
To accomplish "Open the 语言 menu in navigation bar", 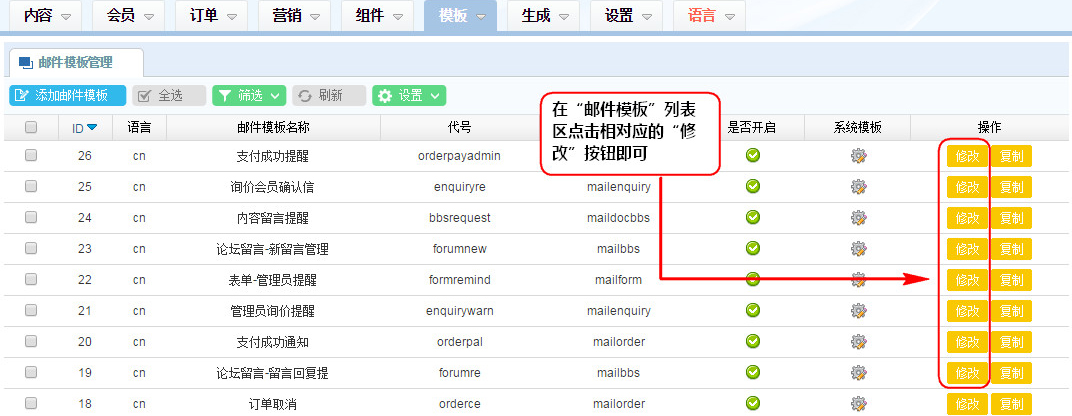I will click(x=708, y=16).
